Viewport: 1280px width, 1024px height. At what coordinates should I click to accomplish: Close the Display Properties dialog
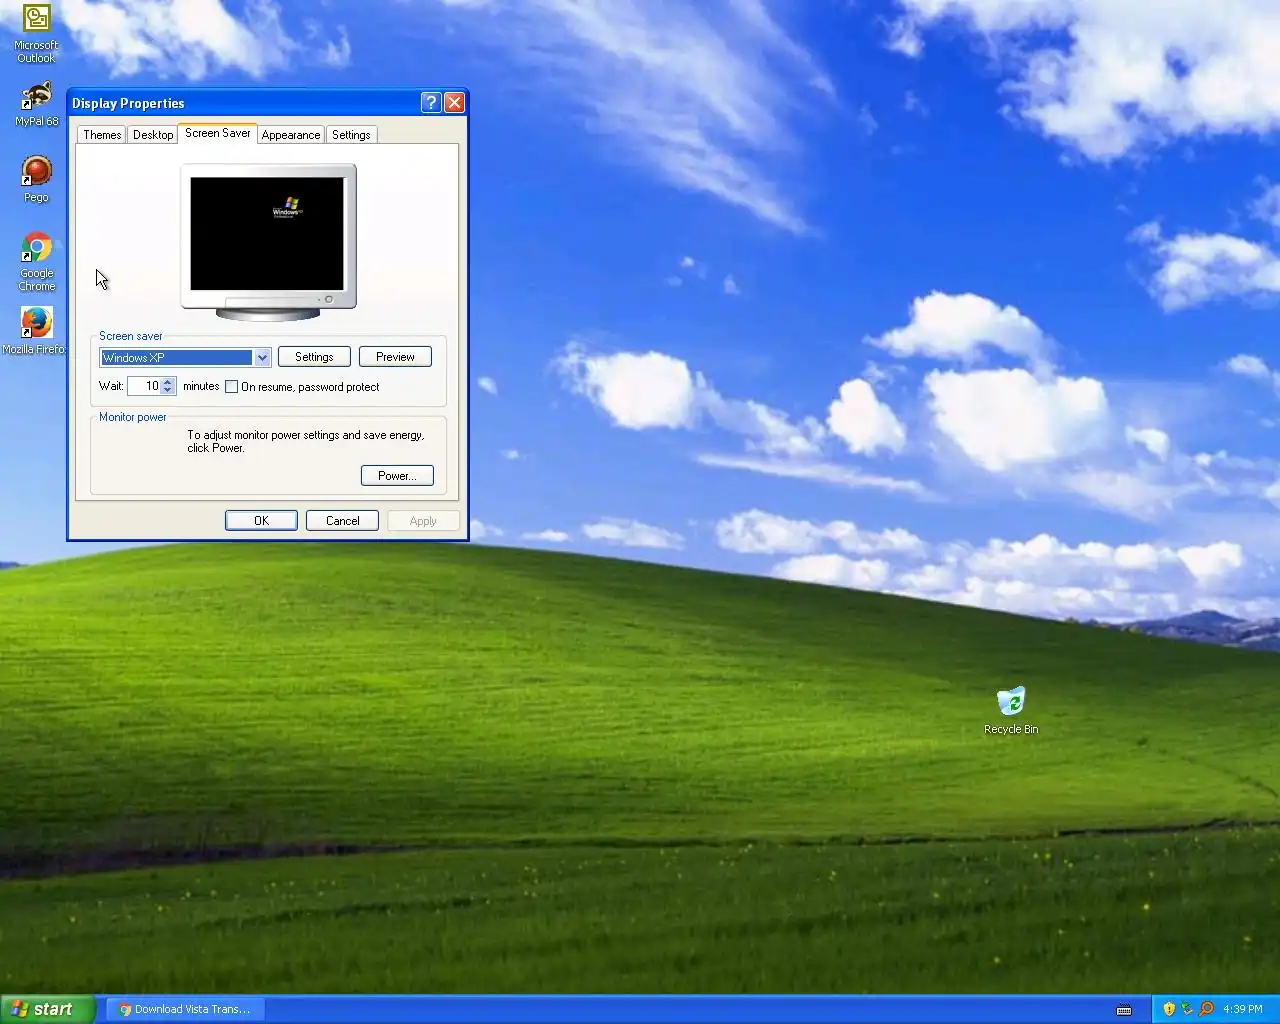tap(454, 102)
